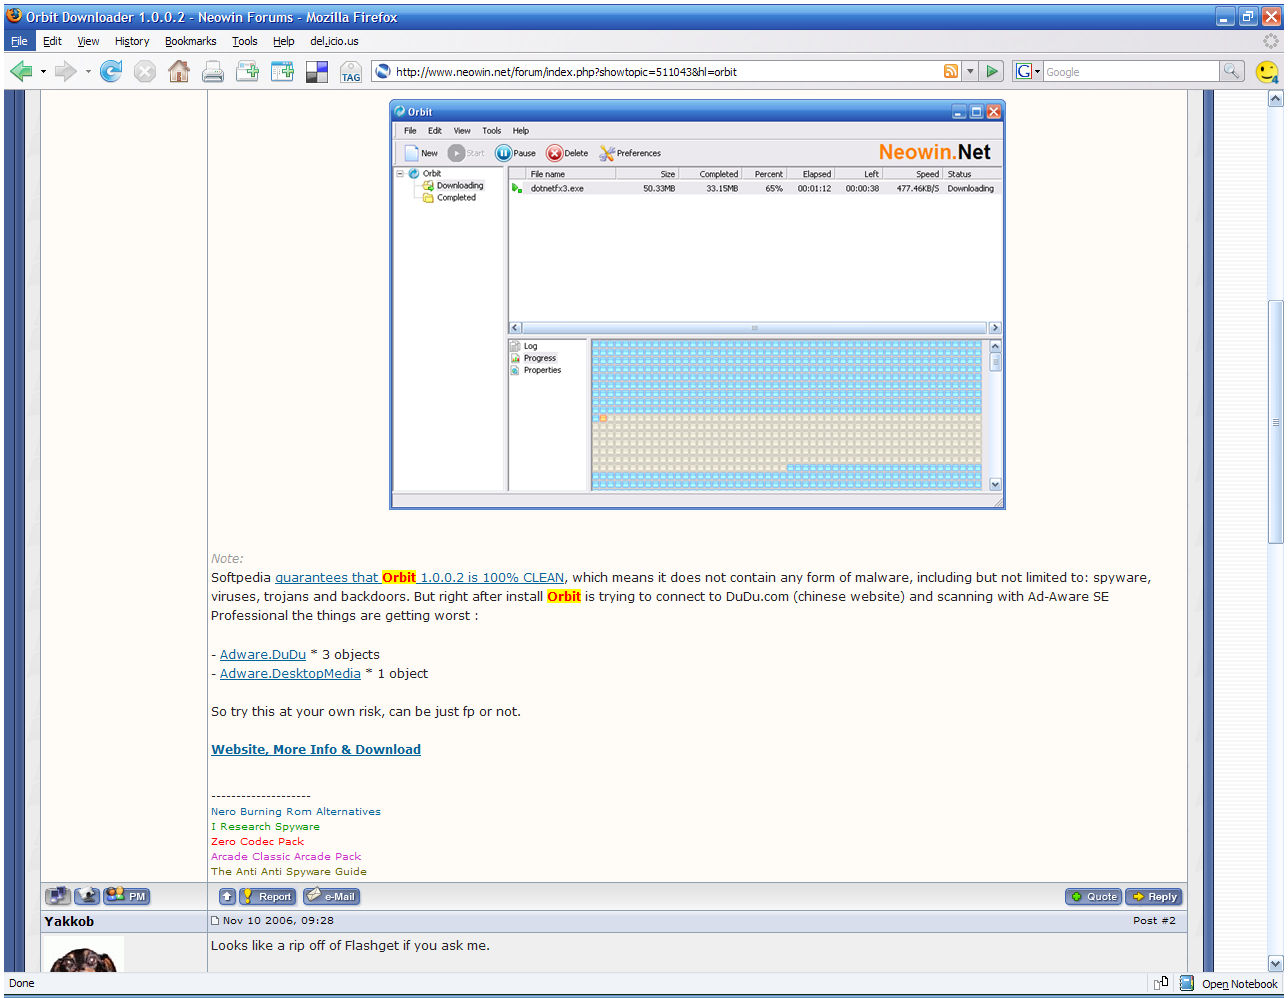Go to the Home page icon
This screenshot has height=998, width=1288.
[x=179, y=72]
